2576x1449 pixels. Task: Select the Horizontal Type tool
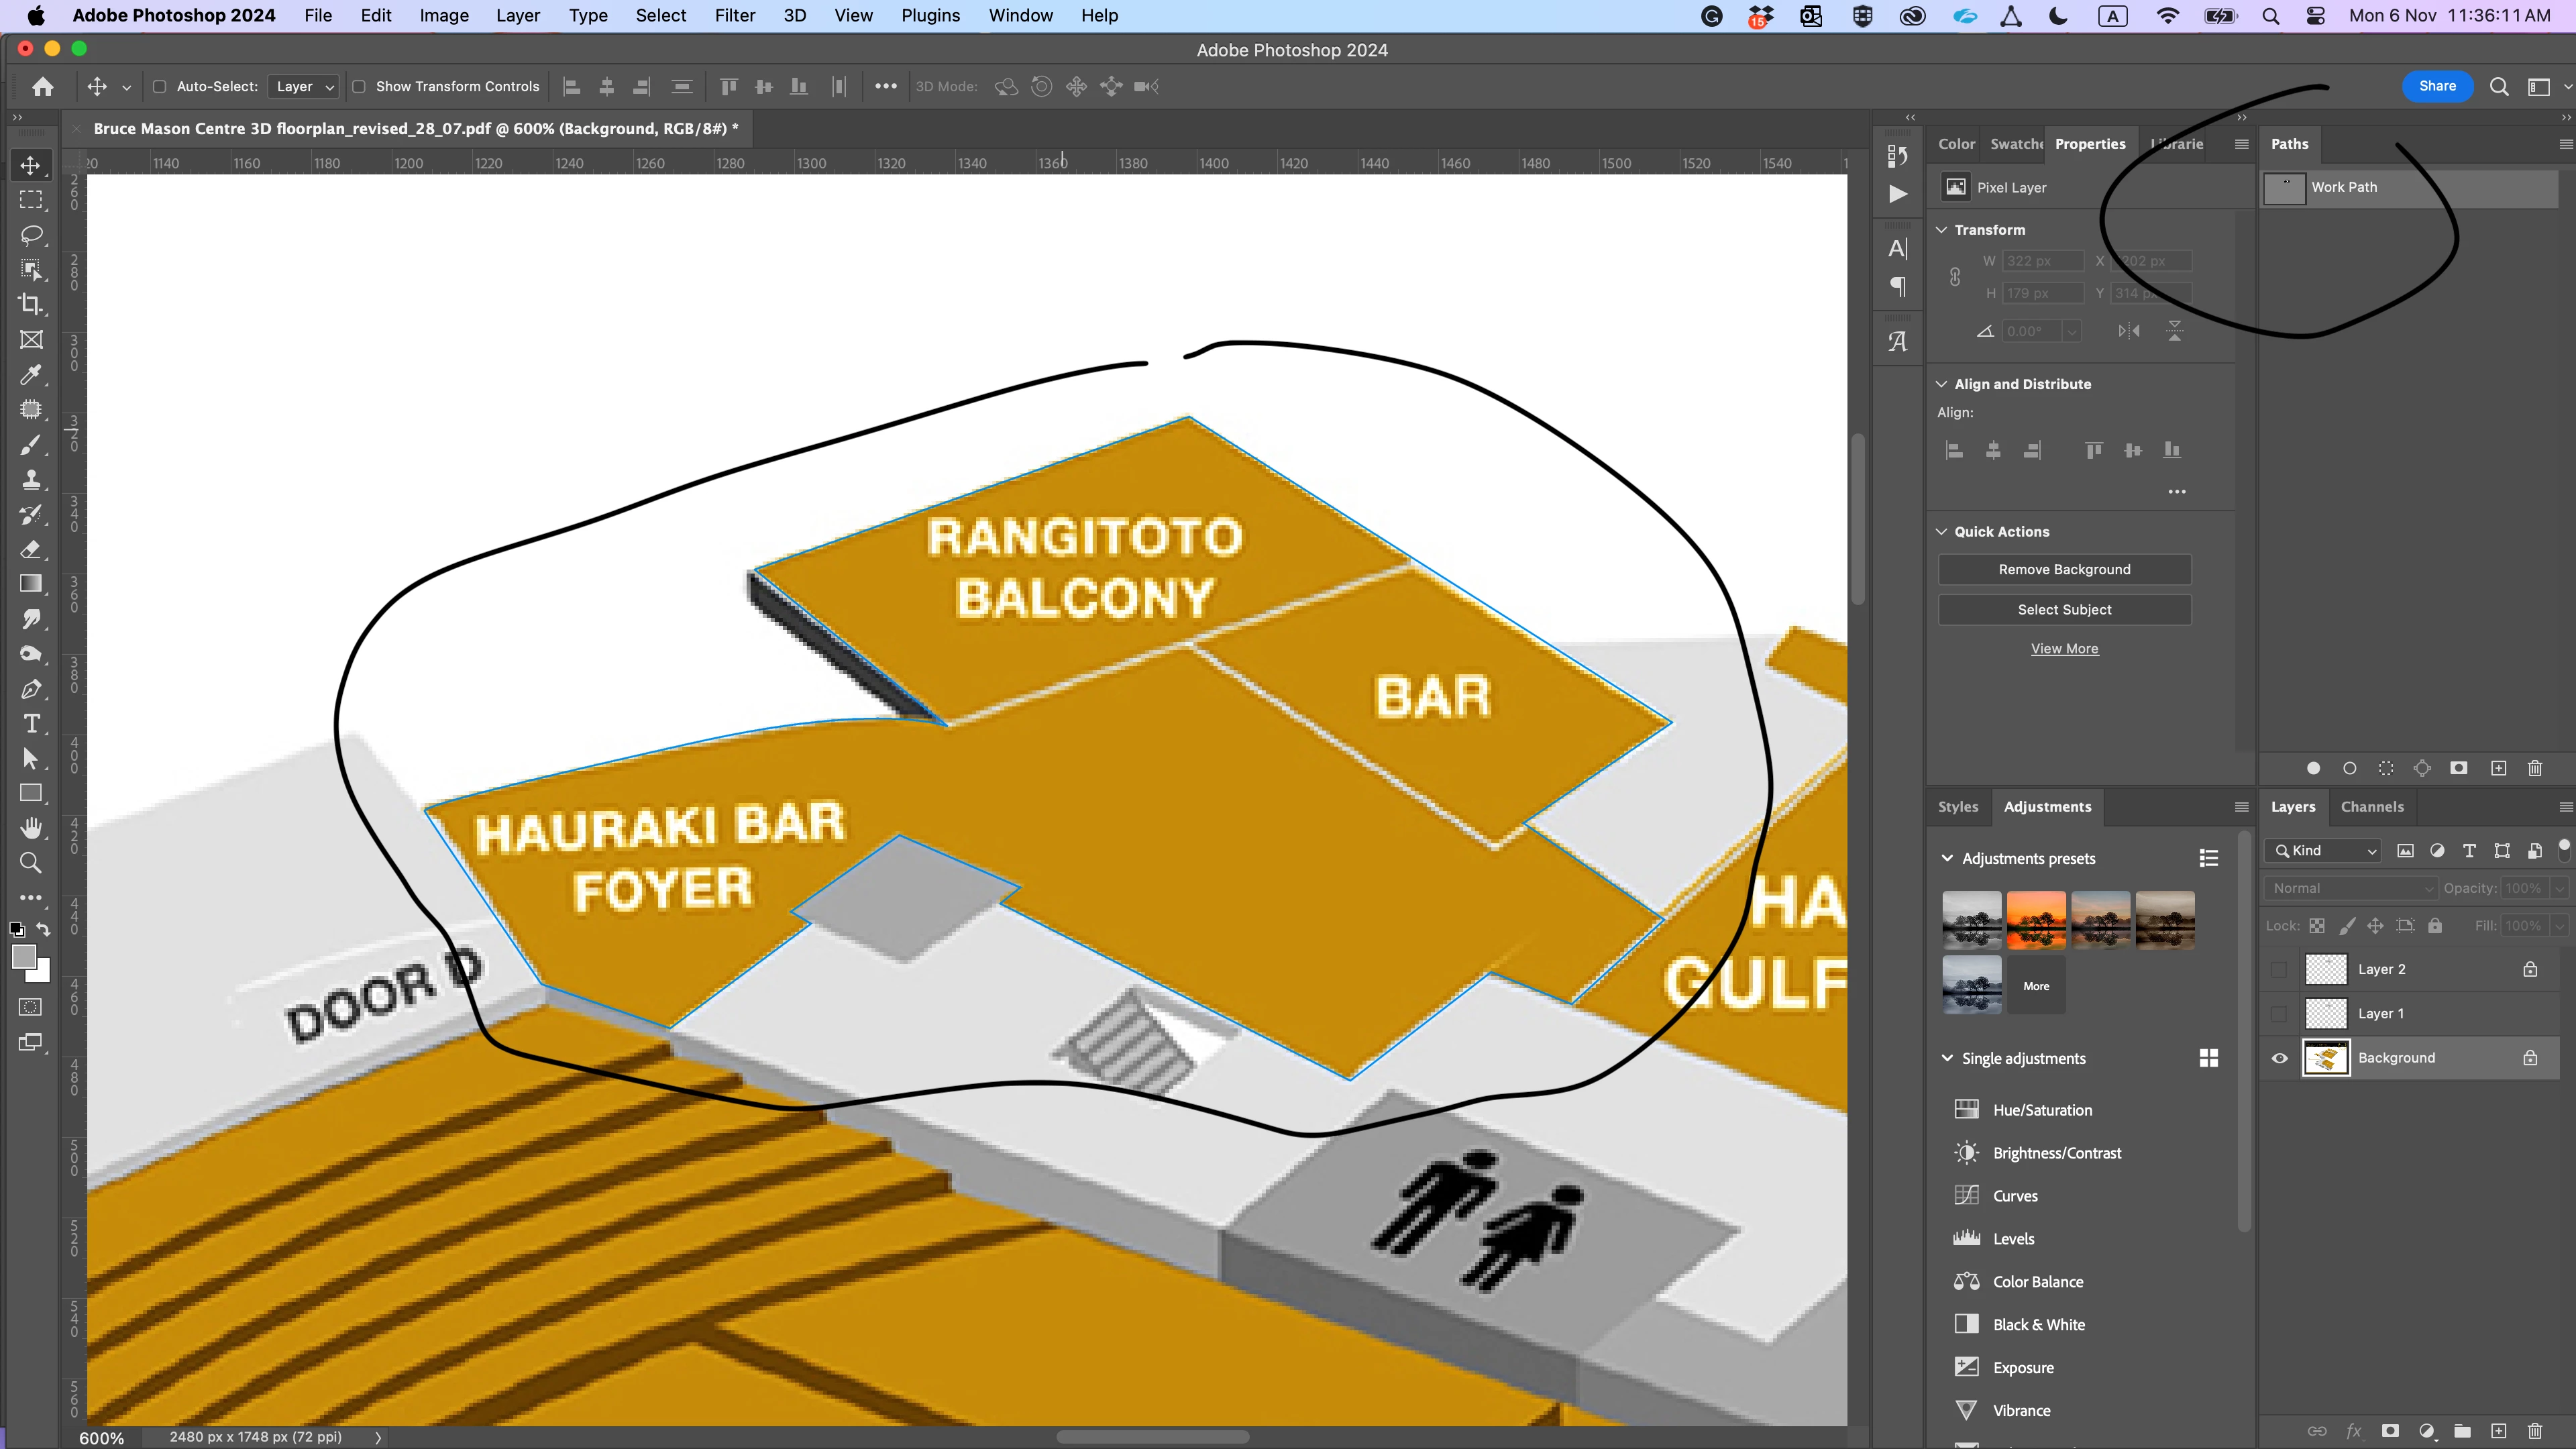(31, 724)
